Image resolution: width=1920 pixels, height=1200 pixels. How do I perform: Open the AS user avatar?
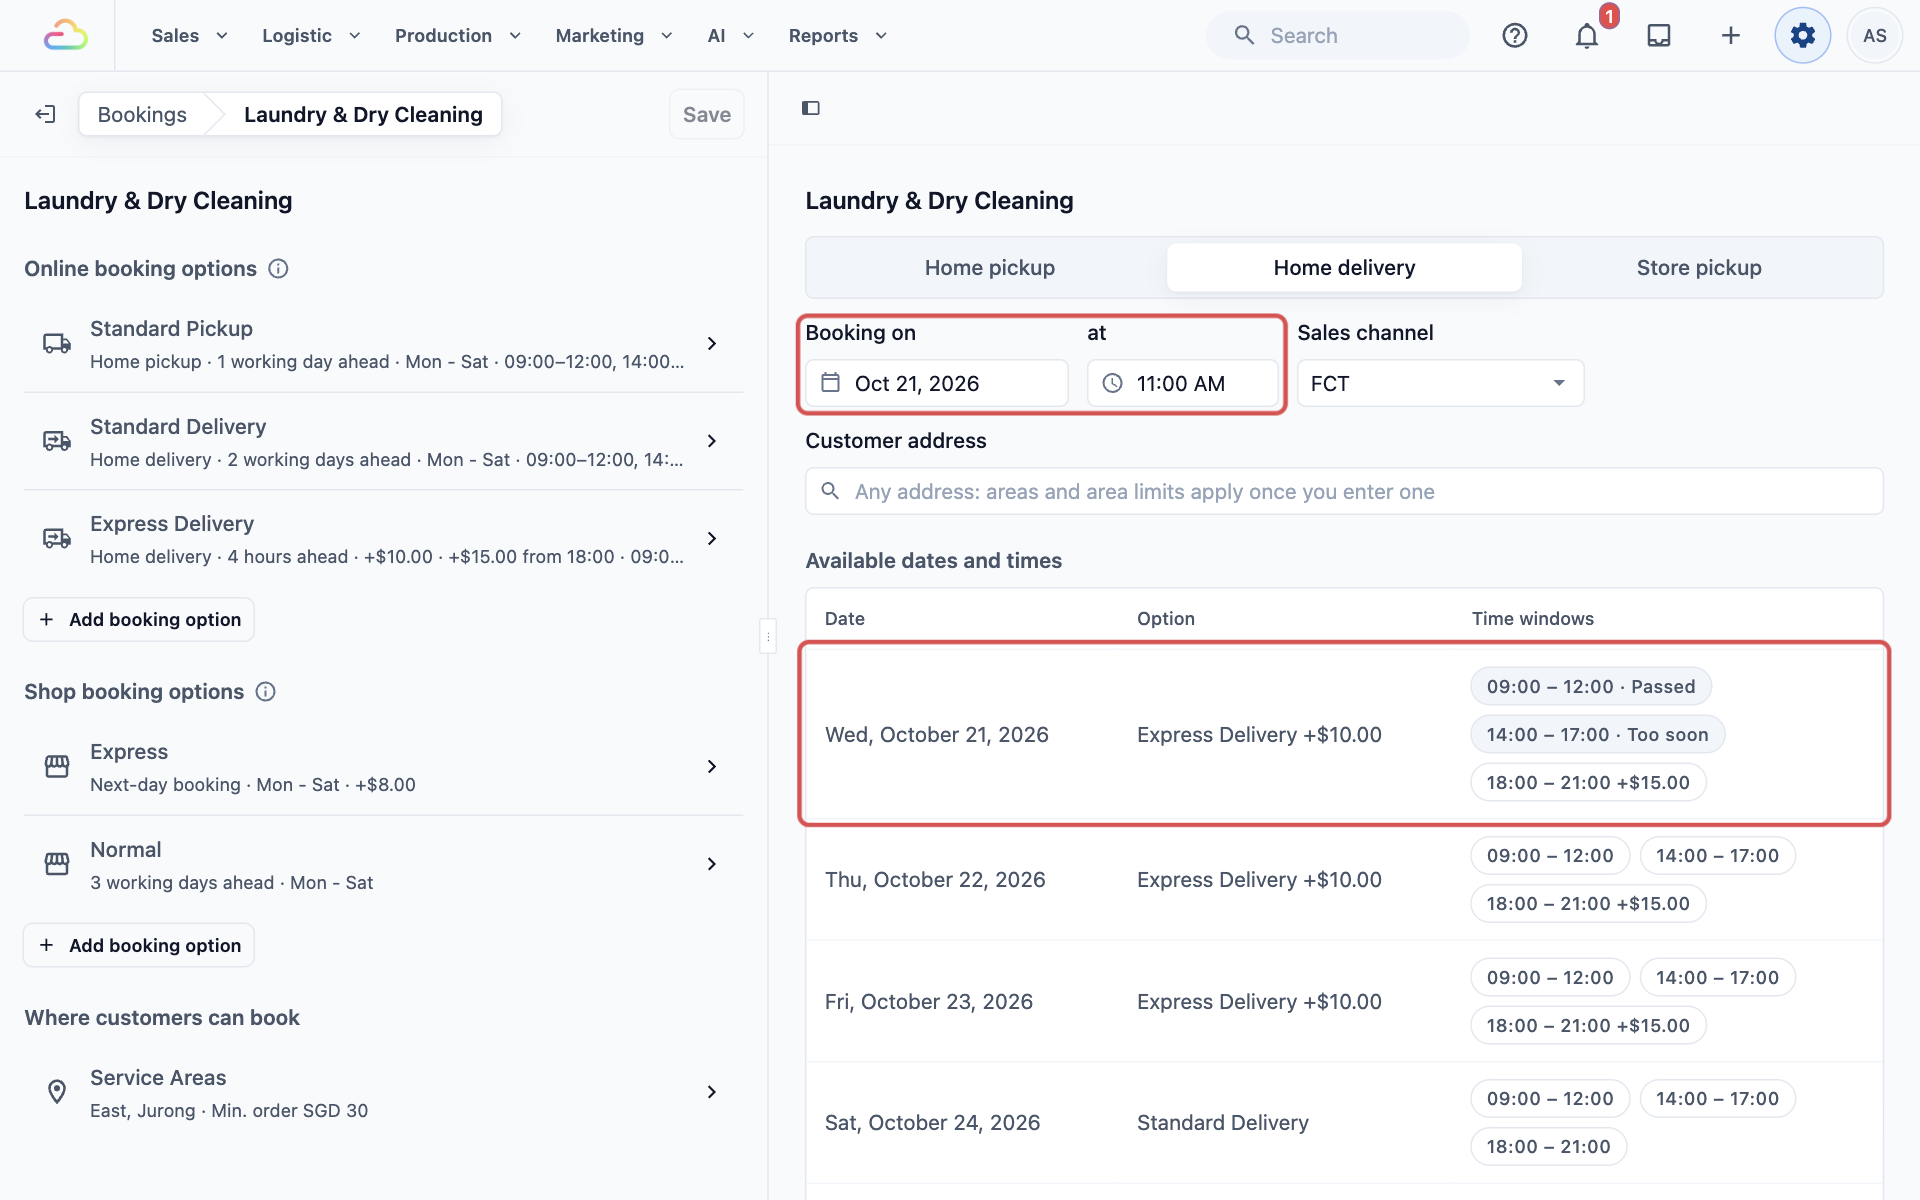point(1875,36)
